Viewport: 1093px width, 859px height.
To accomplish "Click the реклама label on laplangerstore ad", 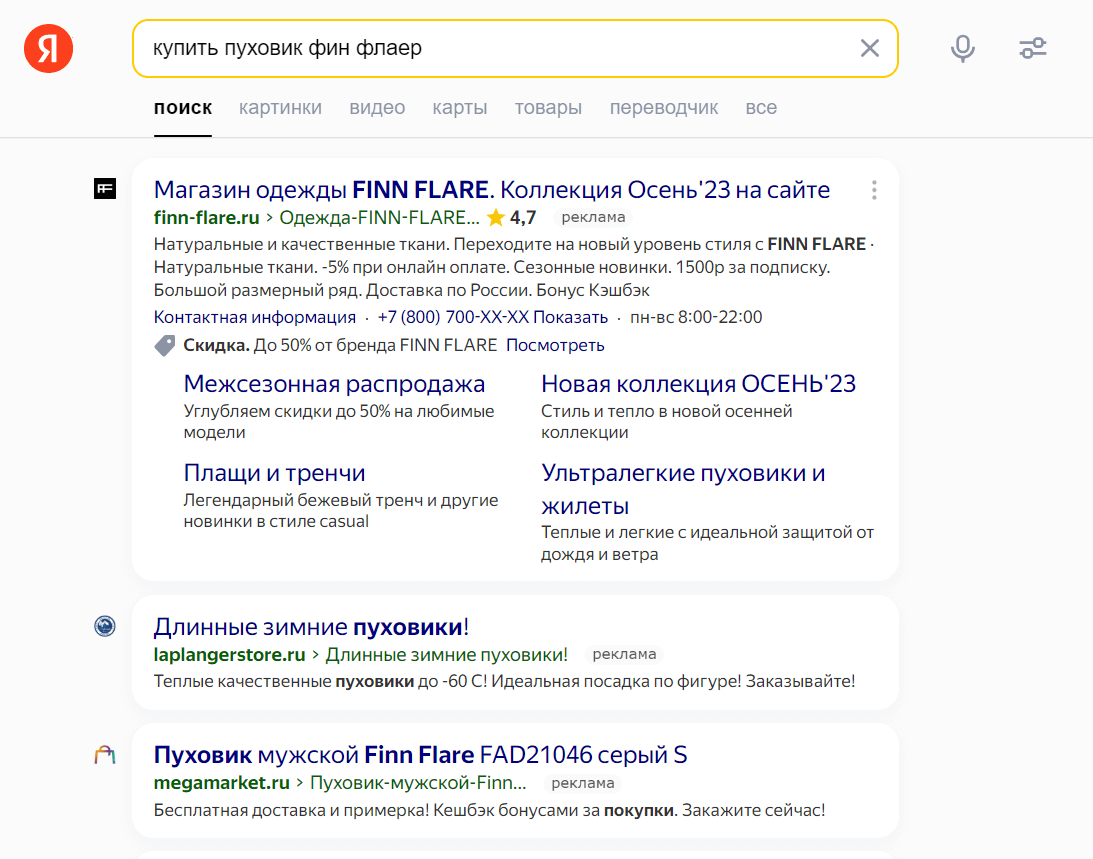I will coord(624,655).
